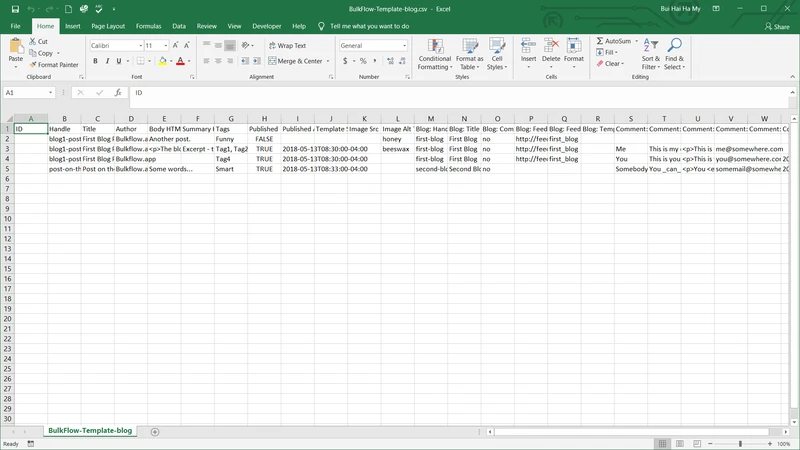Apply yellow fill color to cell

coord(162,61)
